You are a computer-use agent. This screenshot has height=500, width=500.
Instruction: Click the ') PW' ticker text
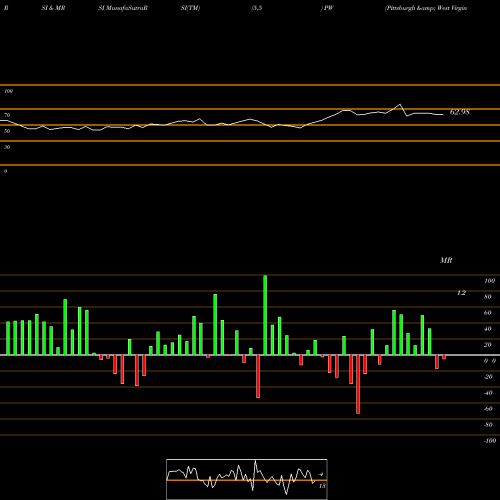[x=327, y=8]
